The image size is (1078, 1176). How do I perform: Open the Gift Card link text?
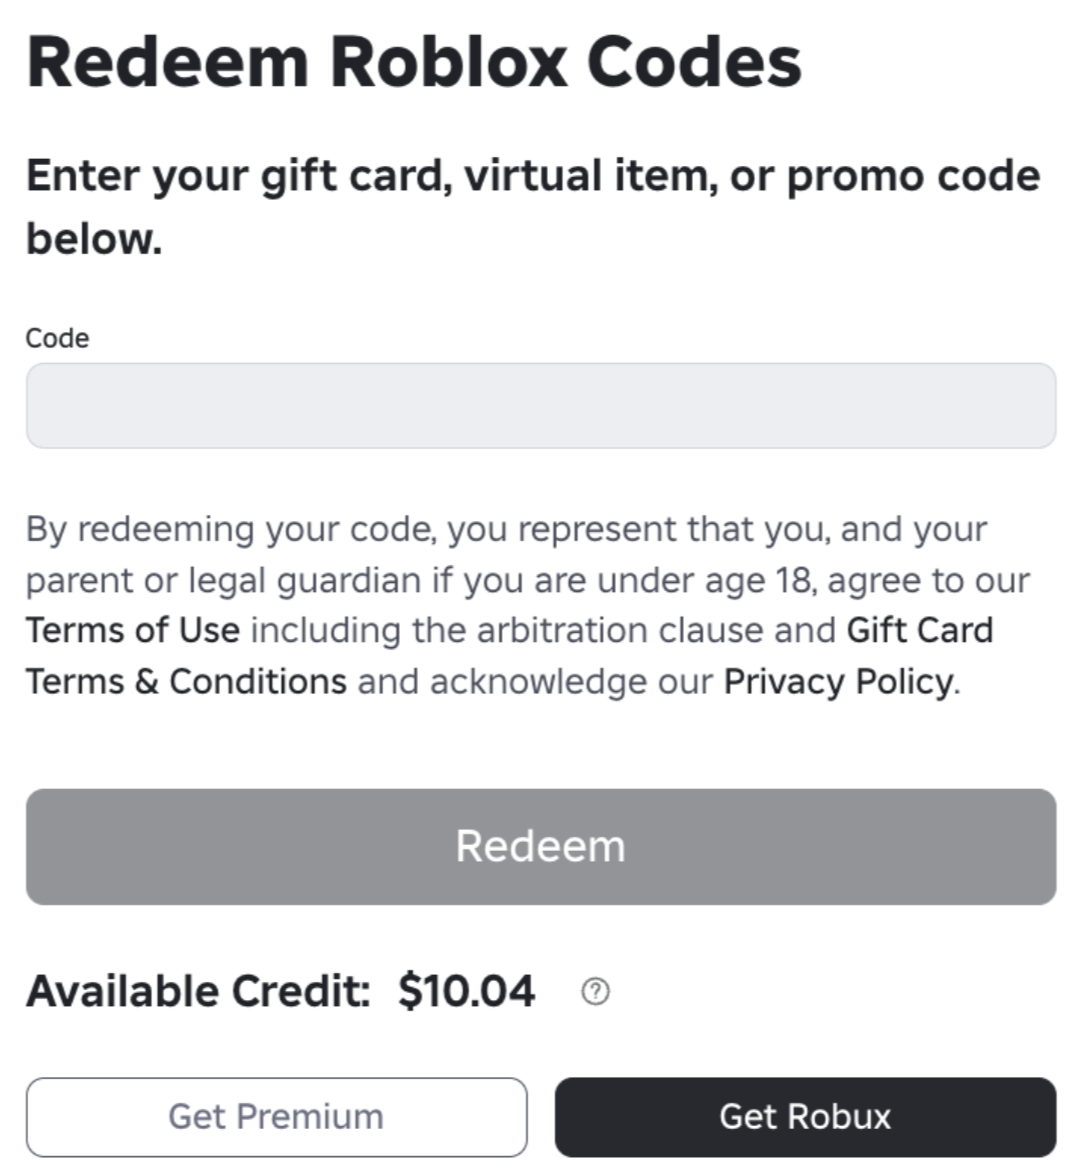pyautogui.click(x=920, y=630)
